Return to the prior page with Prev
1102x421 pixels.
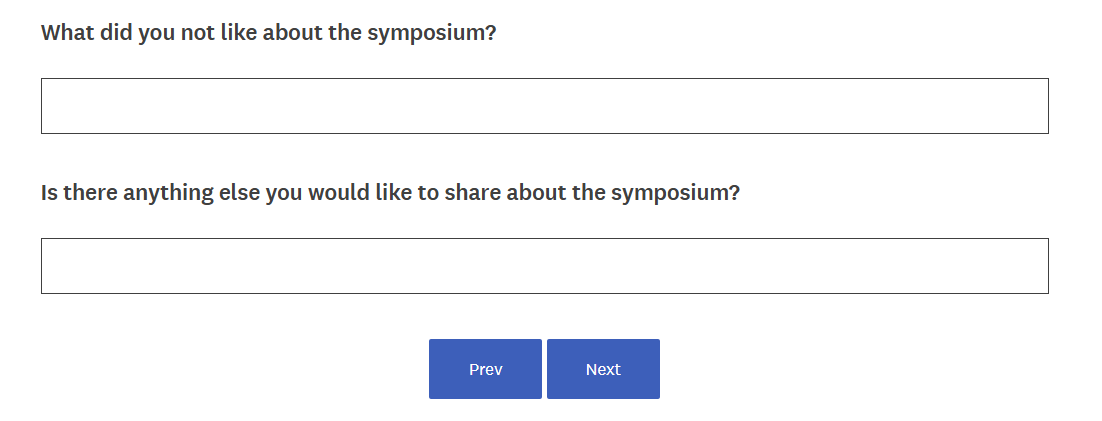pyautogui.click(x=485, y=369)
